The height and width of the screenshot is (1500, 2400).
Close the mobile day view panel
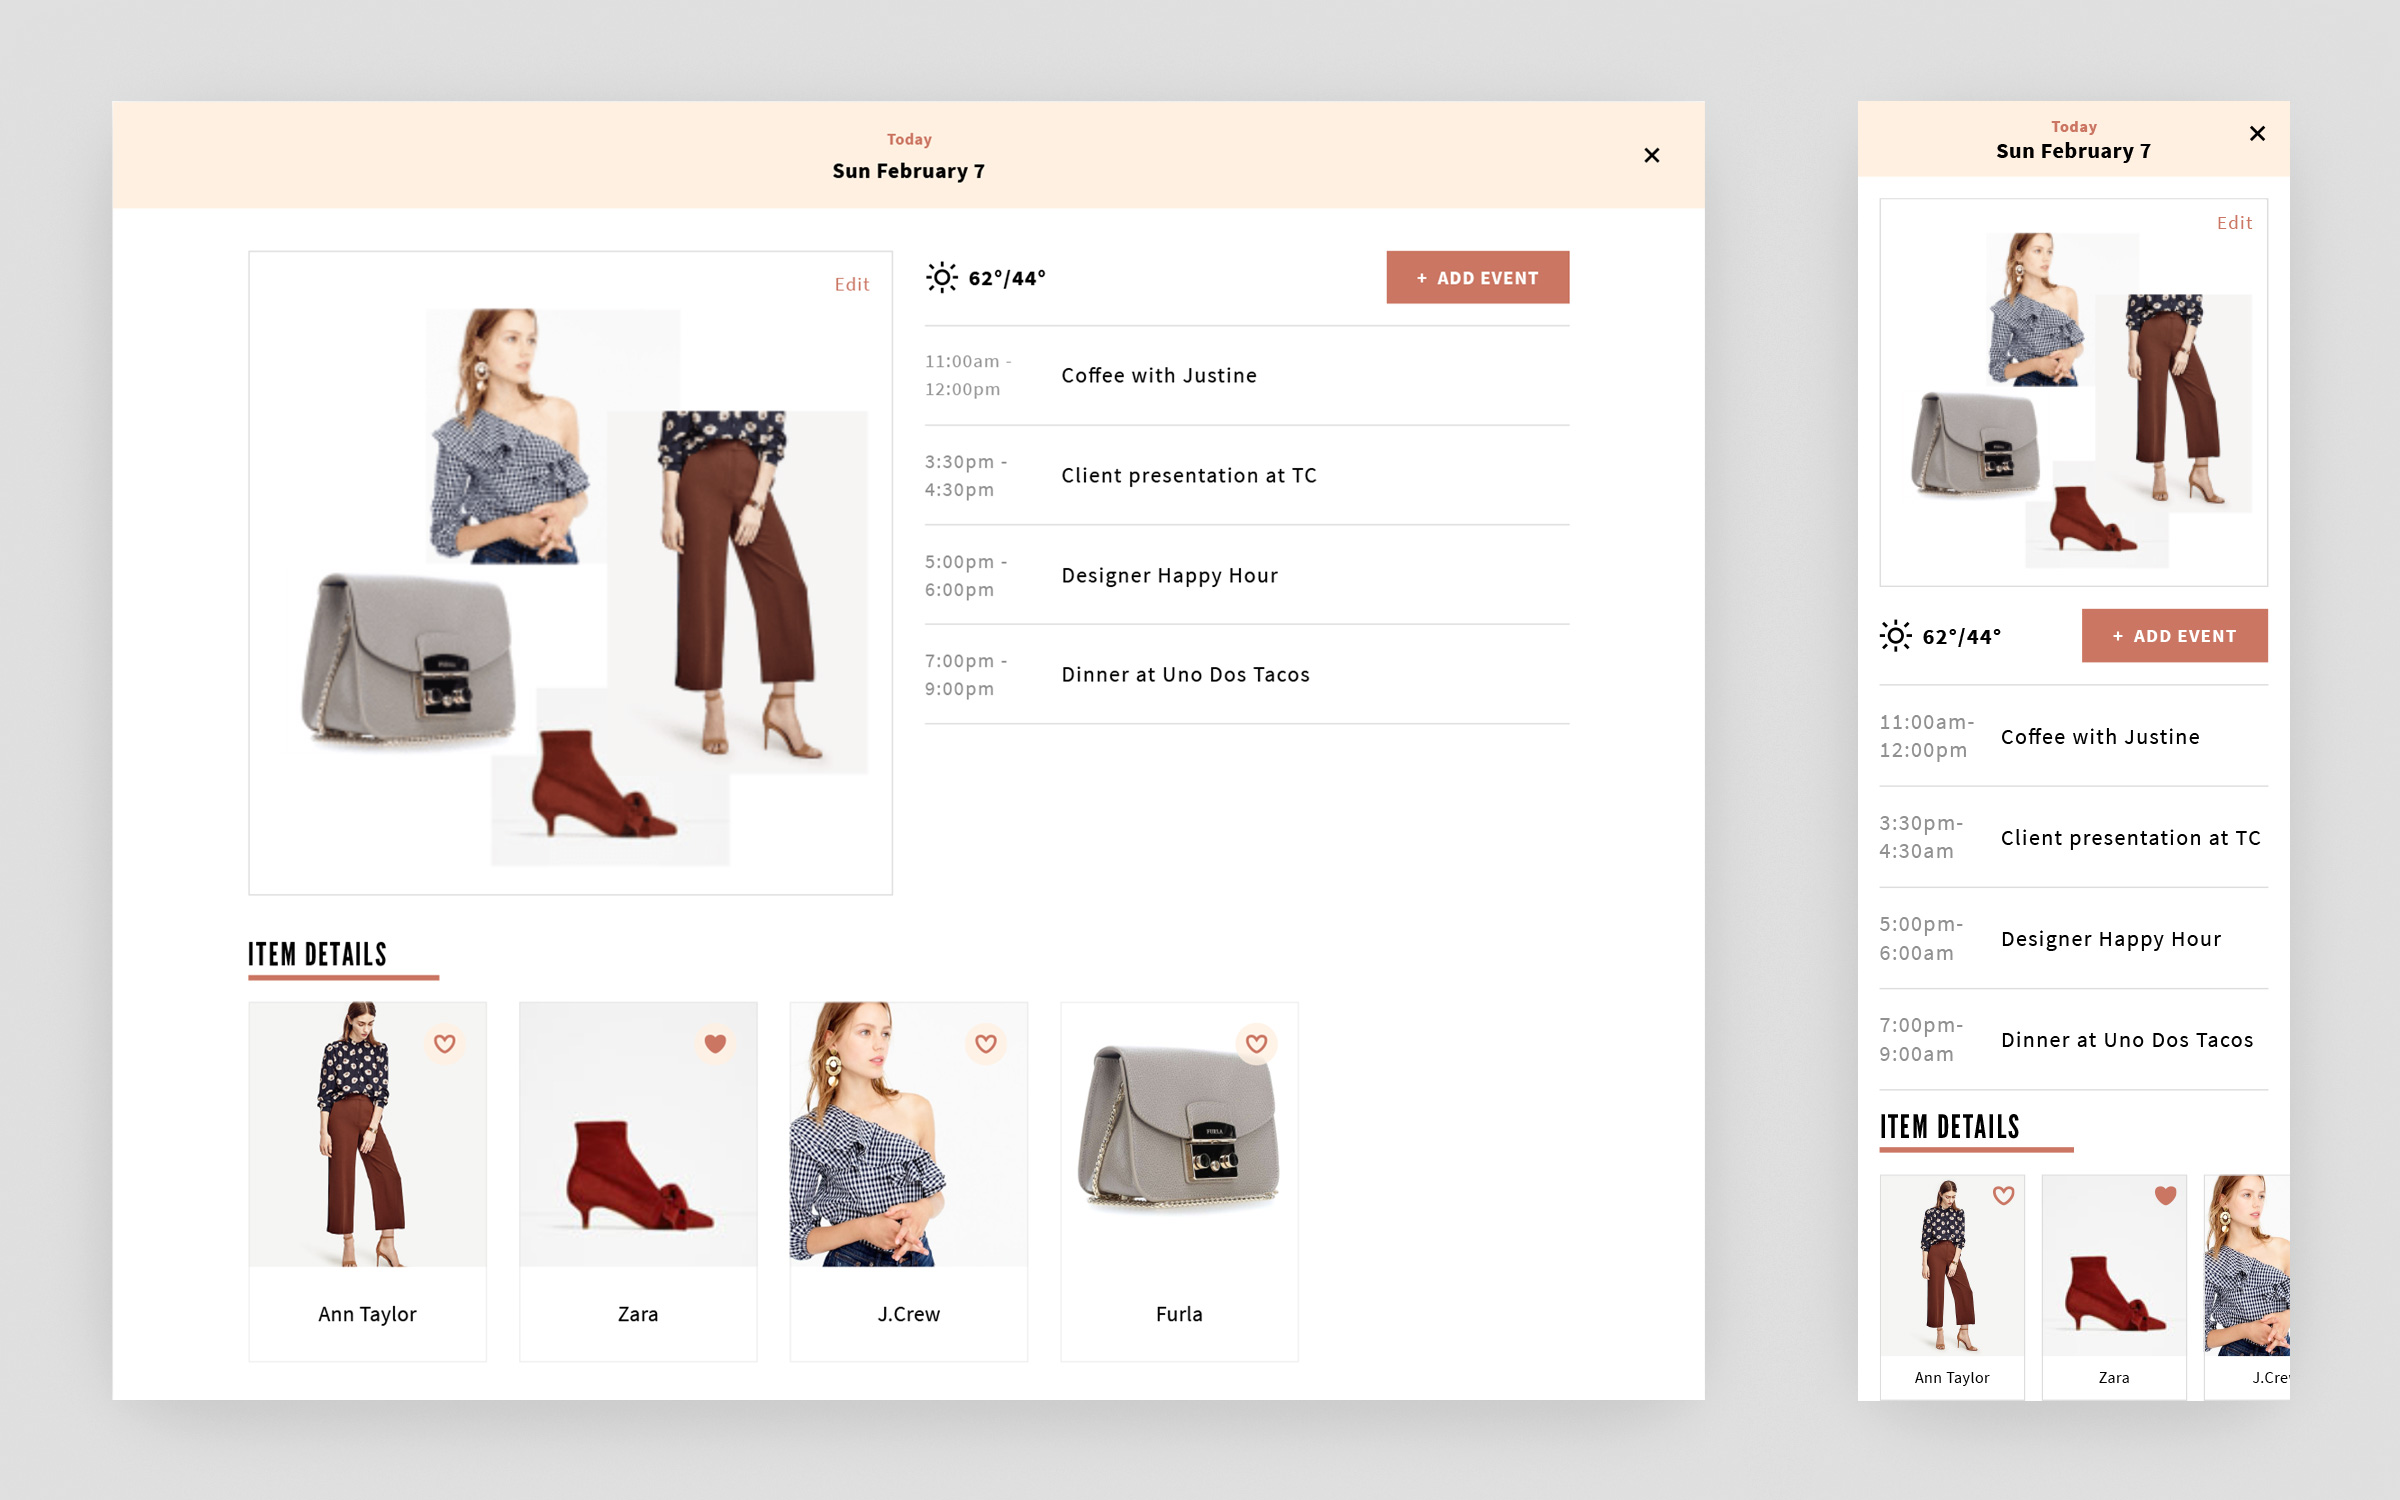tap(2257, 134)
